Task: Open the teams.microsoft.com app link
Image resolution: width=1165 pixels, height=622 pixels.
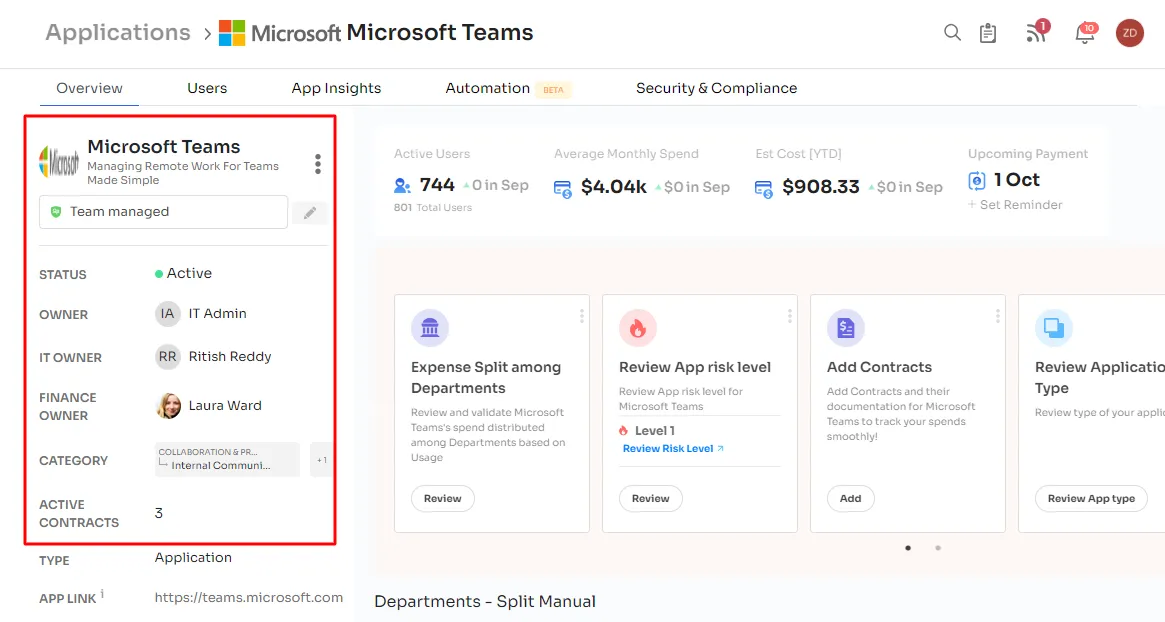Action: coord(249,597)
